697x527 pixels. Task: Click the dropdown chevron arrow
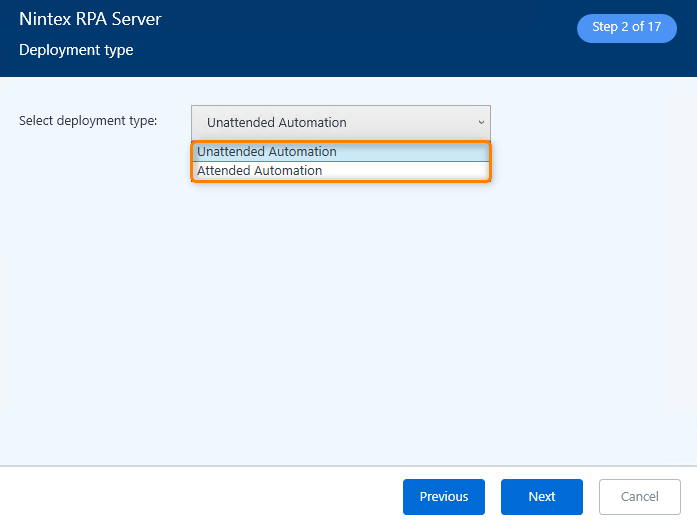coord(480,122)
